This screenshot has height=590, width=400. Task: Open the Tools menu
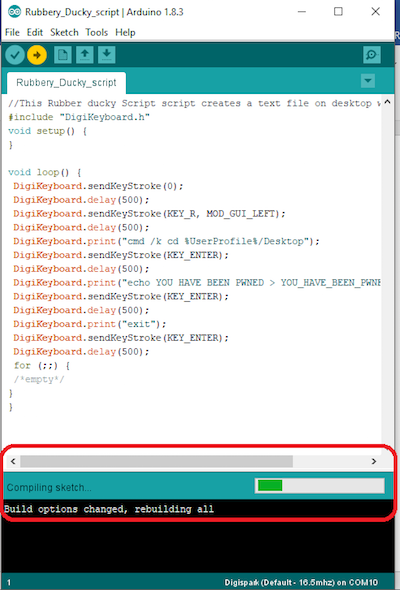pyautogui.click(x=97, y=32)
